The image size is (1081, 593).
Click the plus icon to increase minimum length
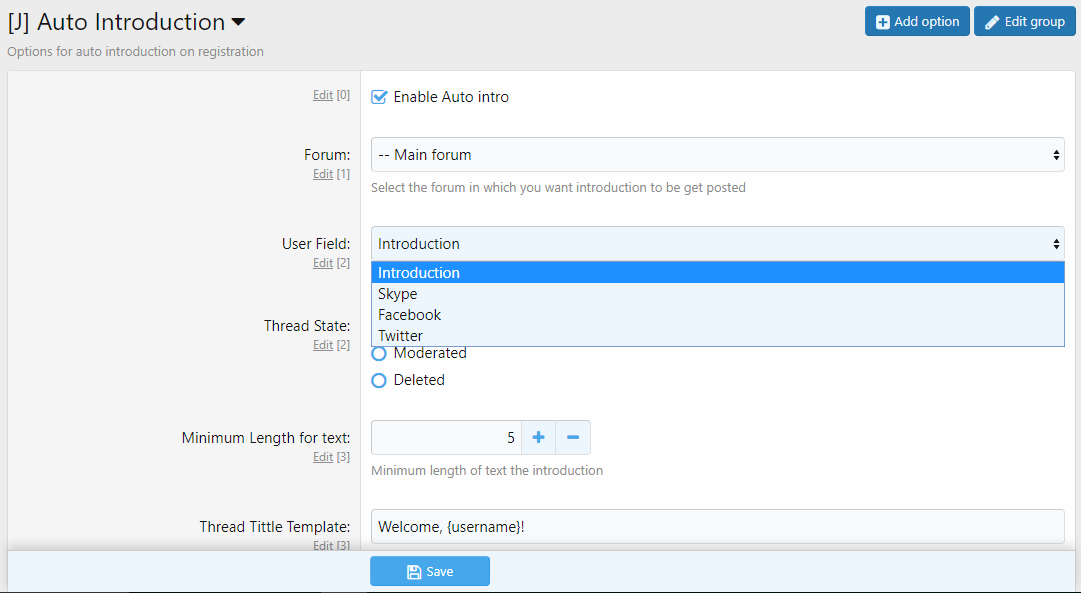click(538, 437)
